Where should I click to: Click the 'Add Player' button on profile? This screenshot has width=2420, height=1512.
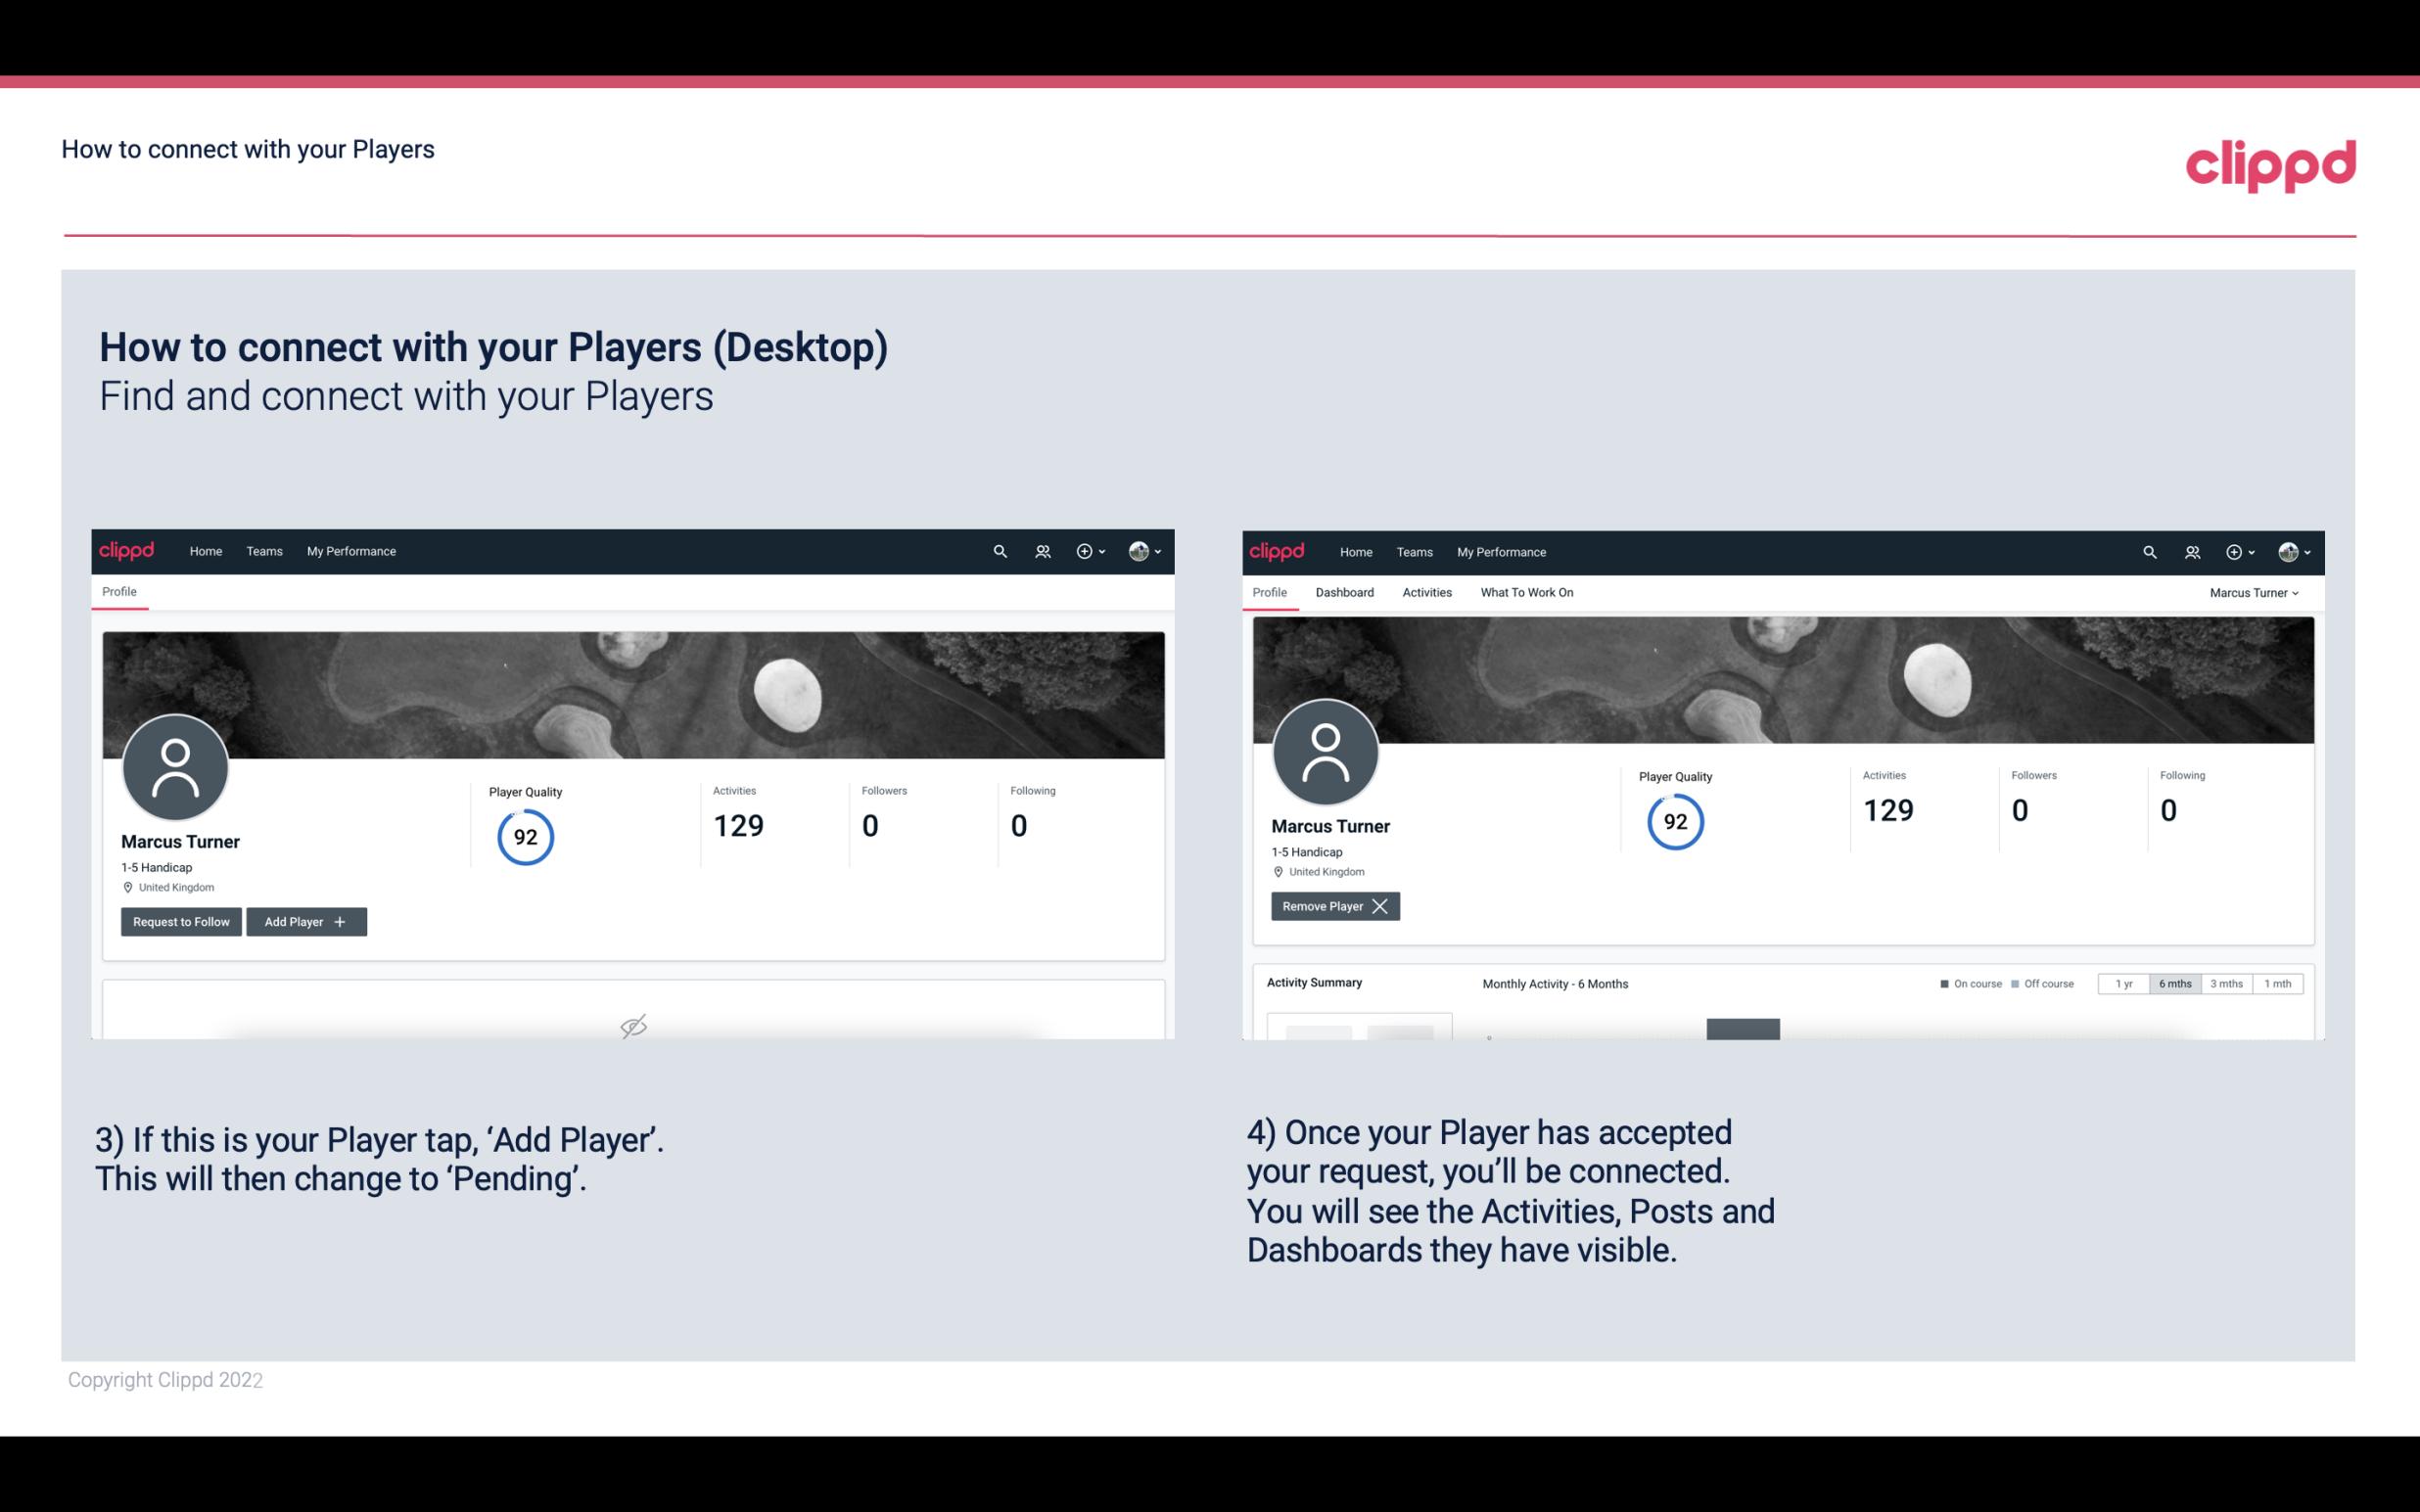click(x=304, y=920)
